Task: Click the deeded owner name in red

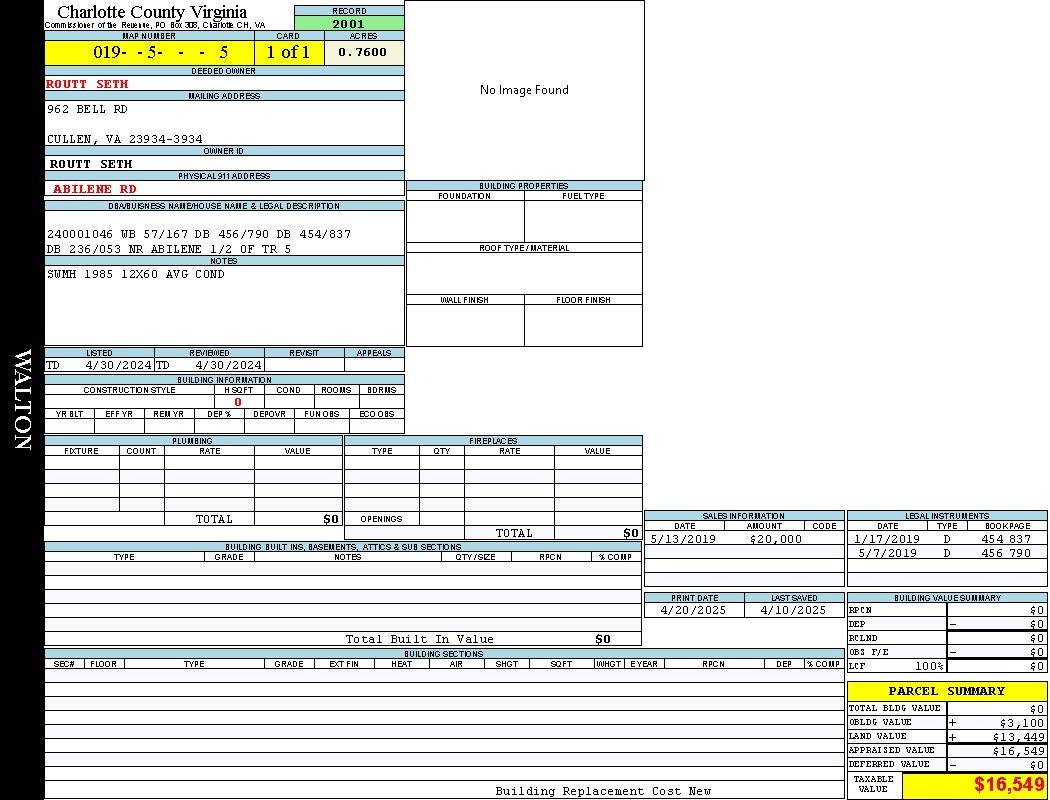Action: [88, 84]
